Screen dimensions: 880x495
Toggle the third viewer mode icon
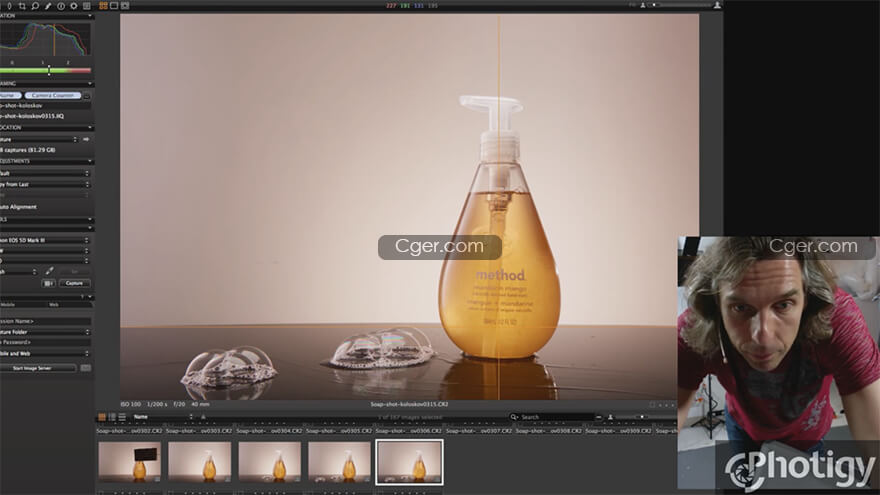(125, 6)
